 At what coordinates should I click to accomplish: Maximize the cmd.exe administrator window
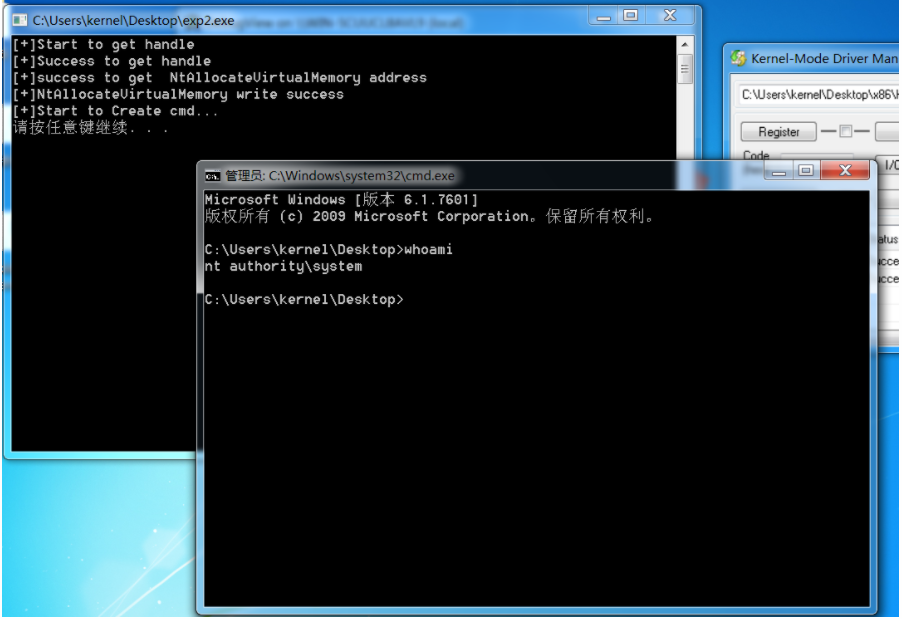coord(806,170)
